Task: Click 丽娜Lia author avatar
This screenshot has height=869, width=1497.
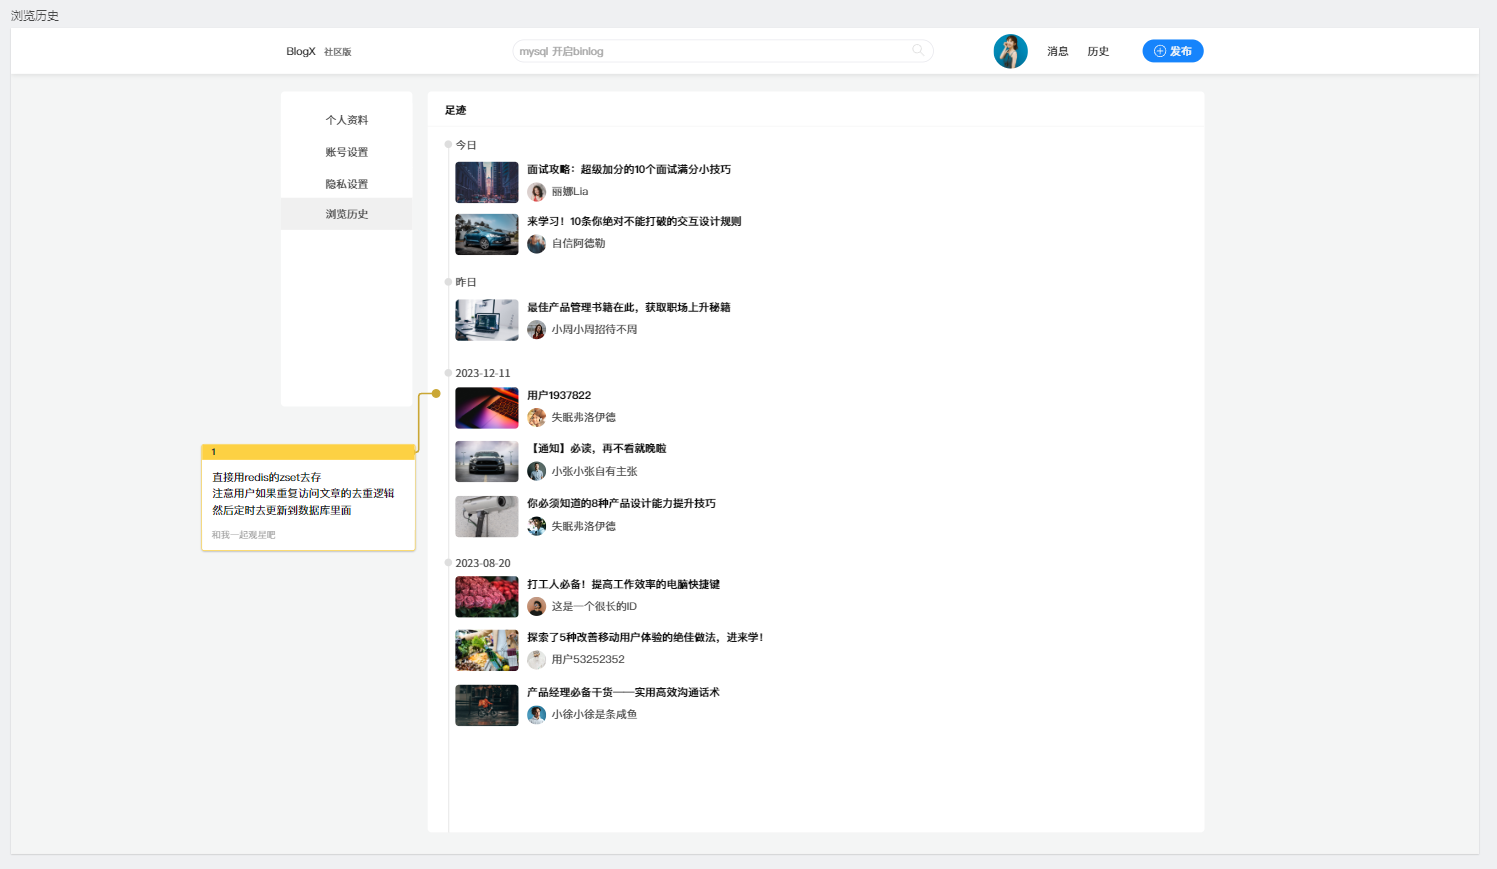Action: click(x=537, y=192)
